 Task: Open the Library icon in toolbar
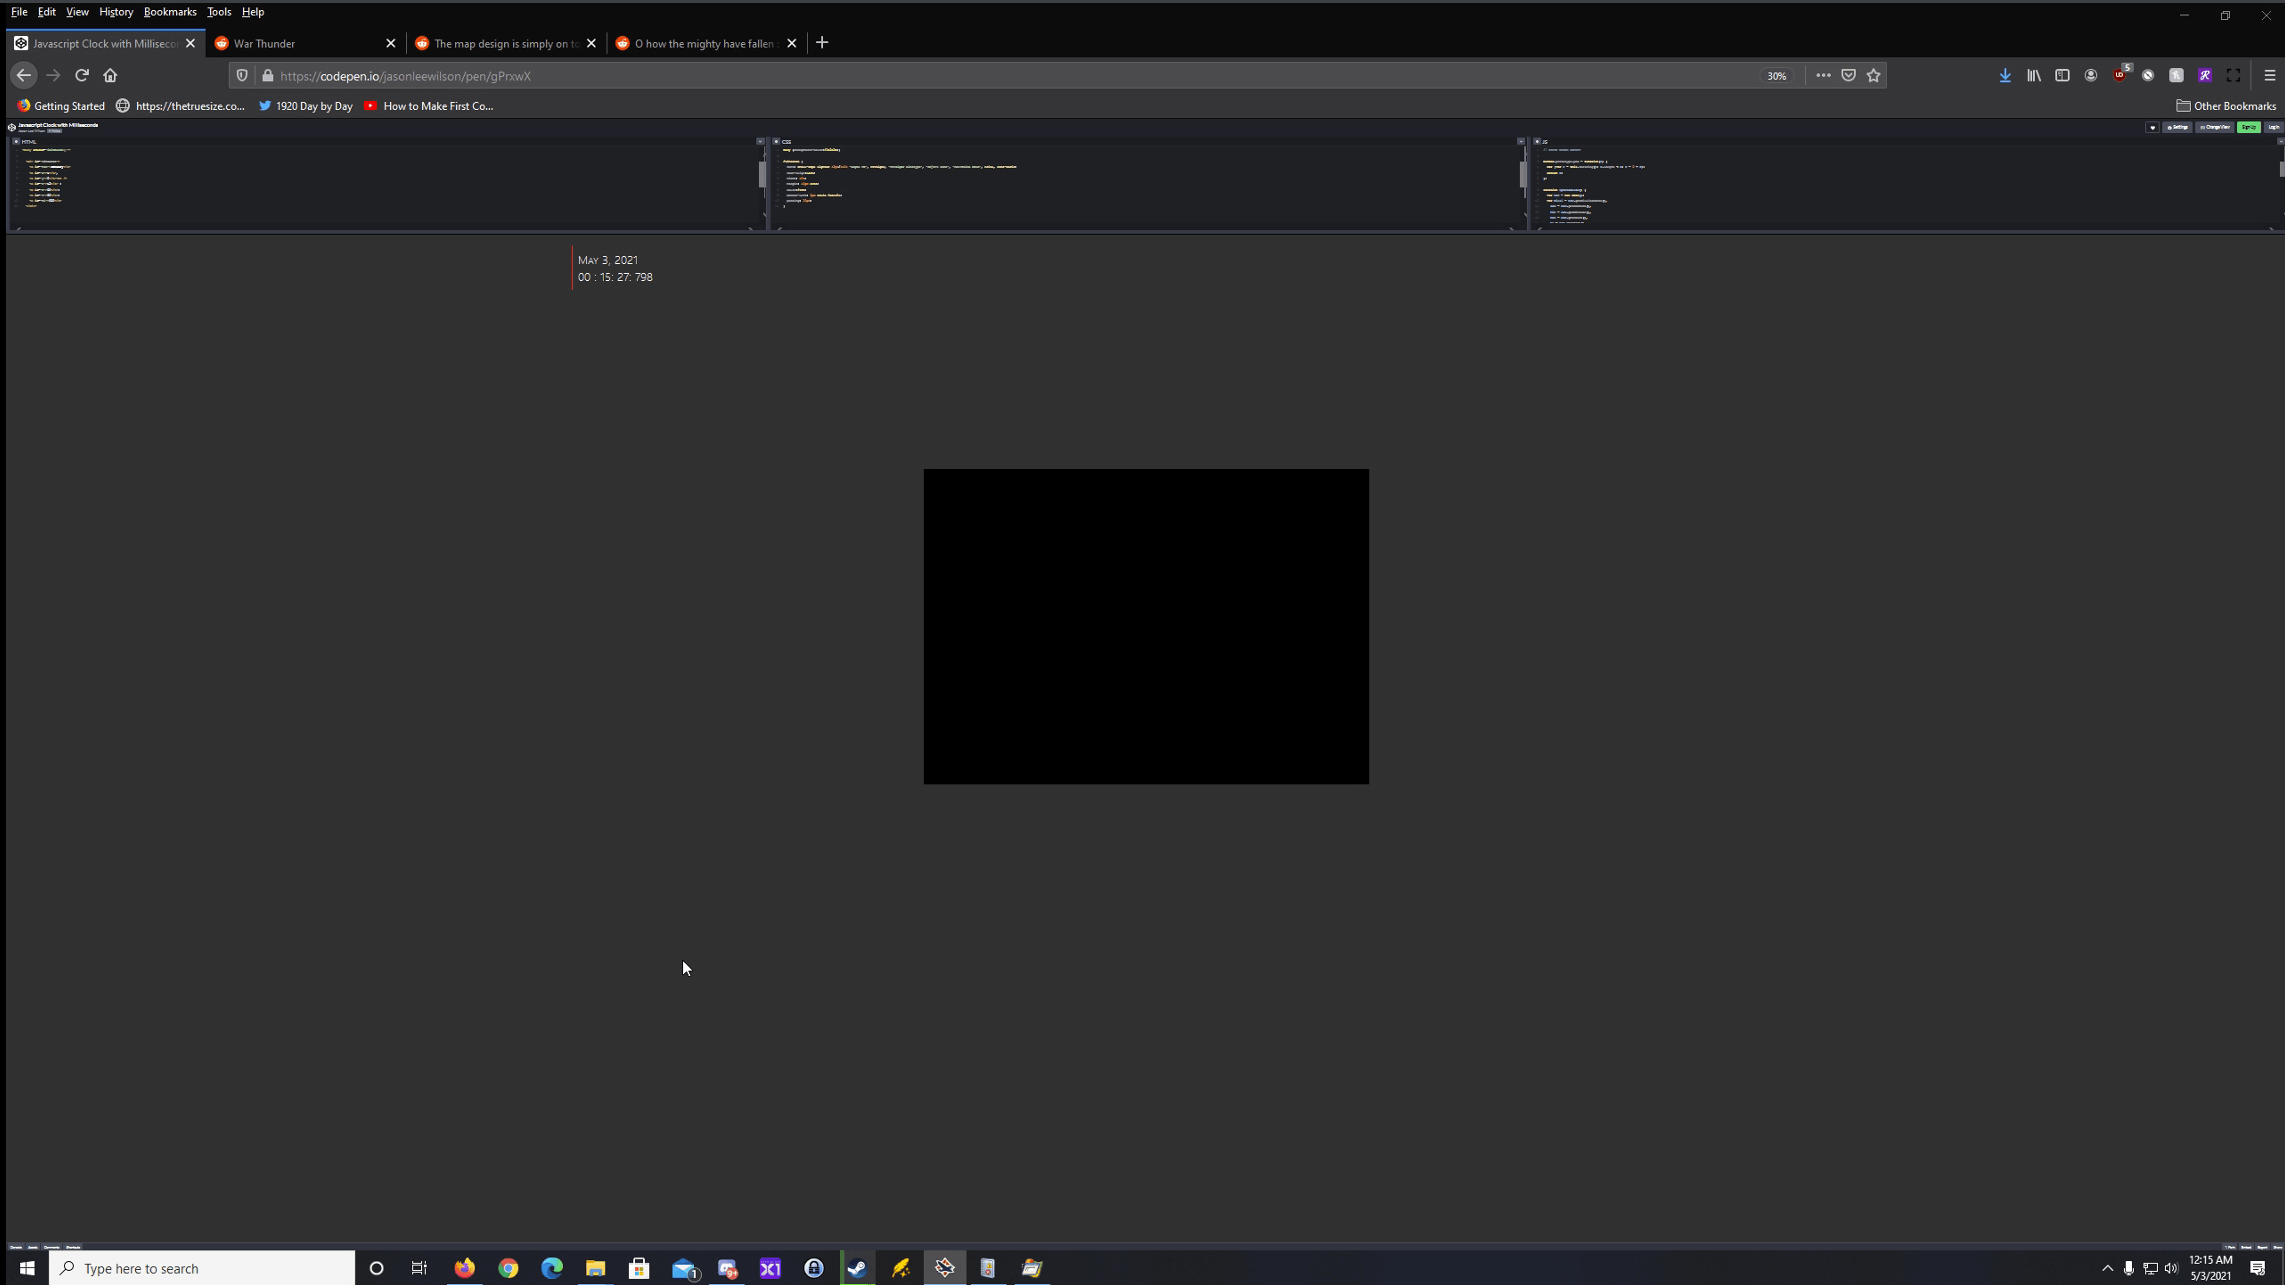click(x=2034, y=76)
